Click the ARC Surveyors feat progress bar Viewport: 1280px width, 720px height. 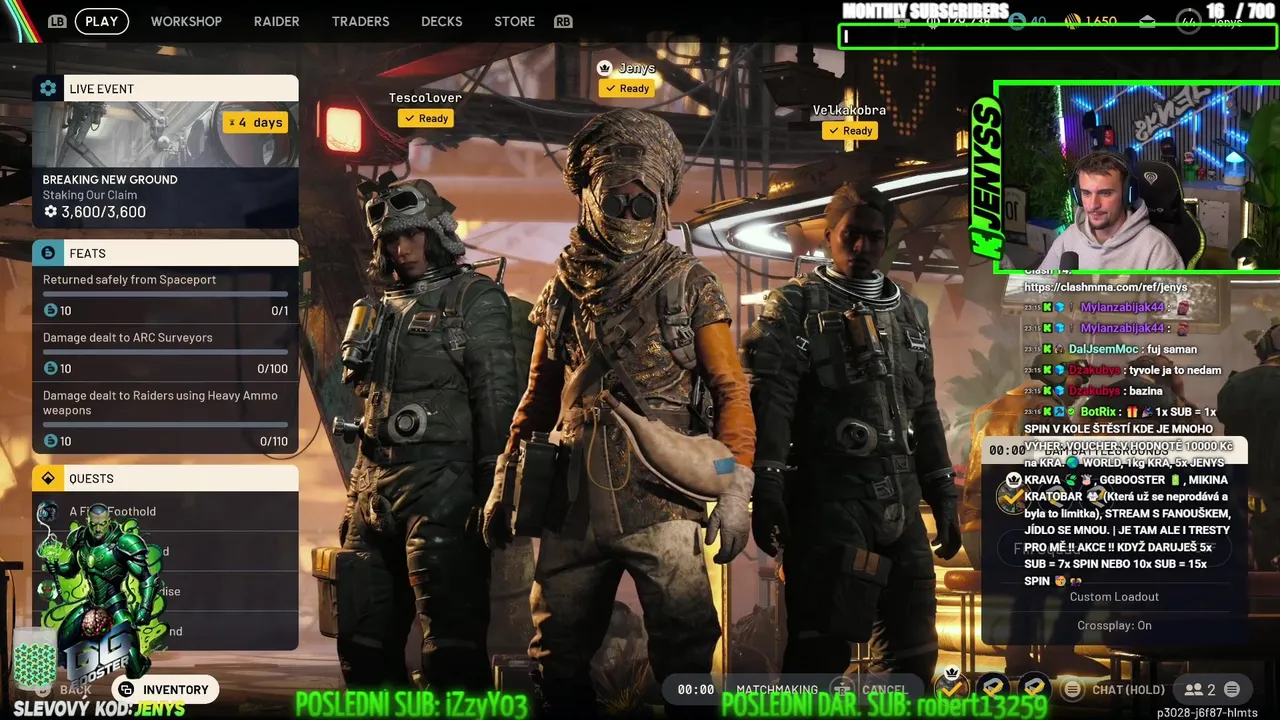(165, 352)
